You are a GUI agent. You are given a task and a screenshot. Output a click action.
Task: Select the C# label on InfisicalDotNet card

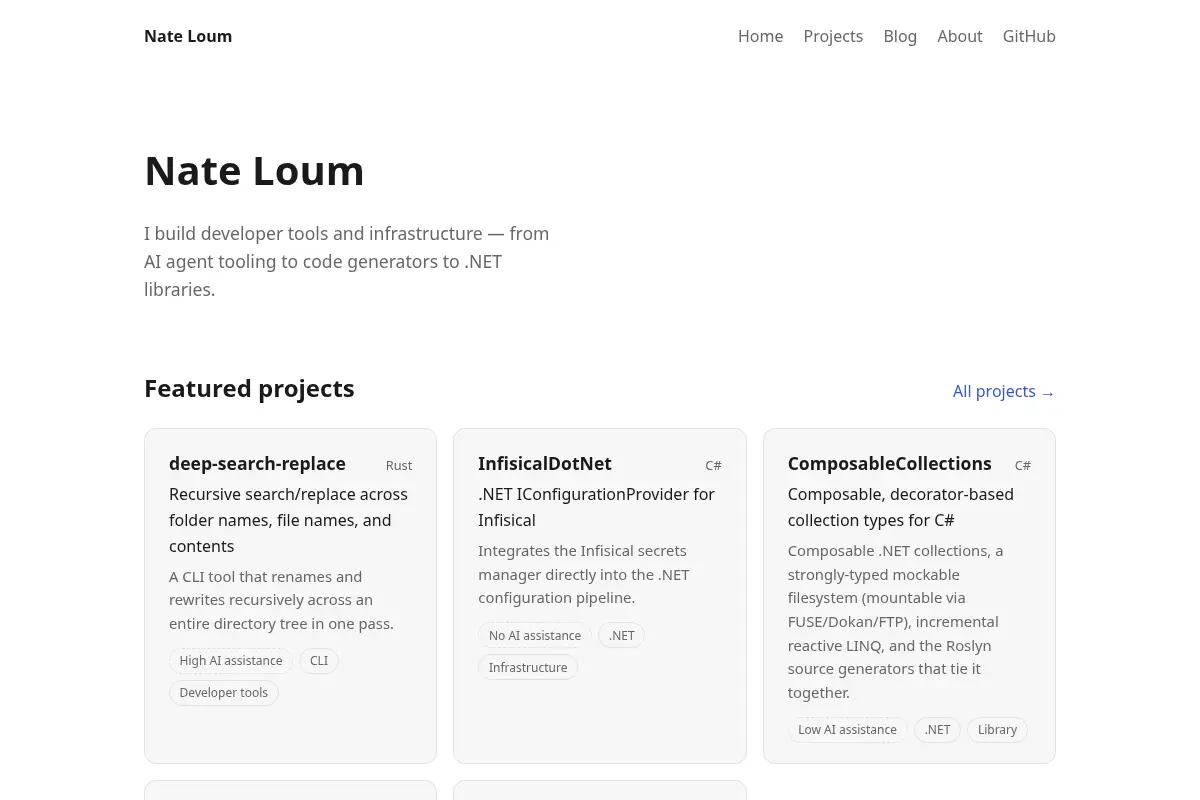point(714,466)
